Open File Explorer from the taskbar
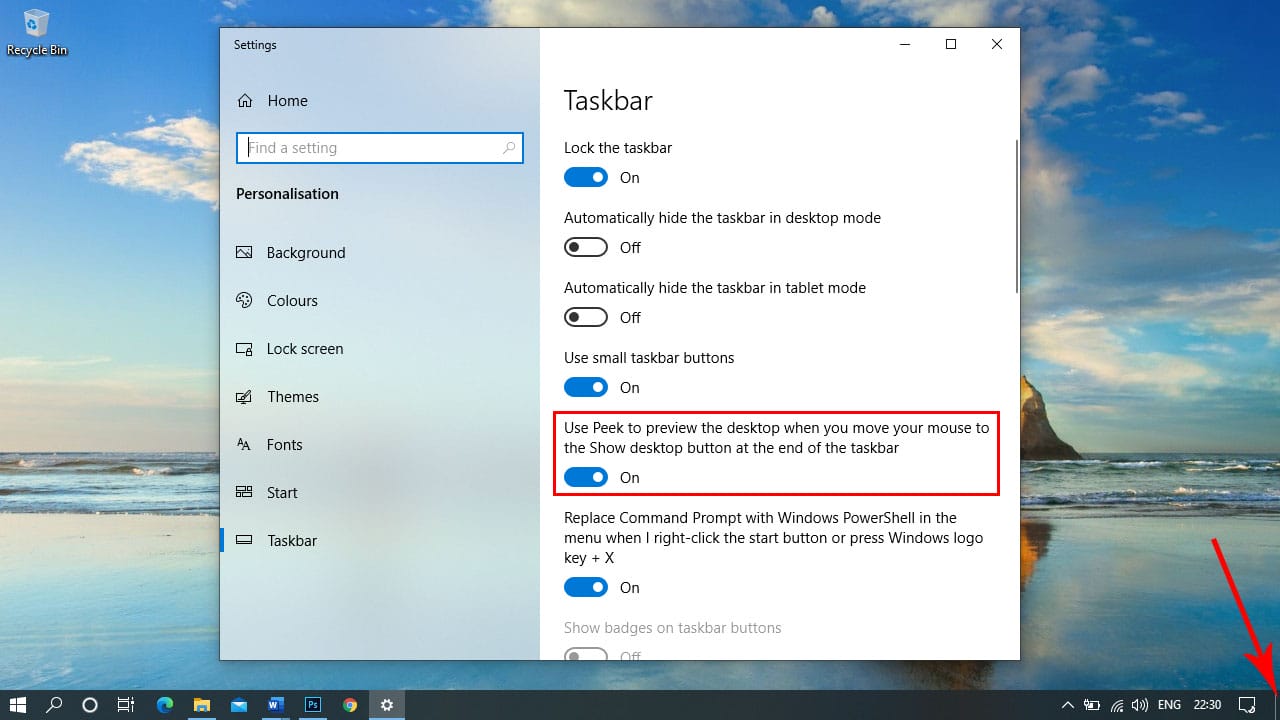This screenshot has height=720, width=1280. pos(201,705)
